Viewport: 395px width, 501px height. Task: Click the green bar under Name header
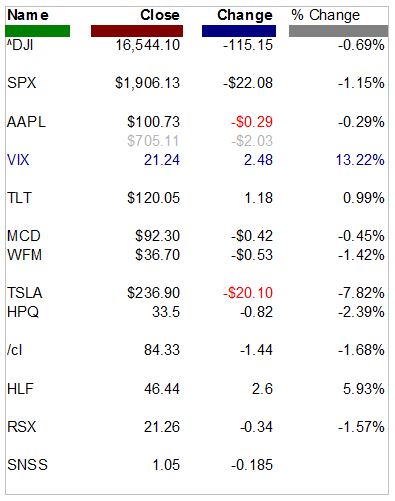38,31
